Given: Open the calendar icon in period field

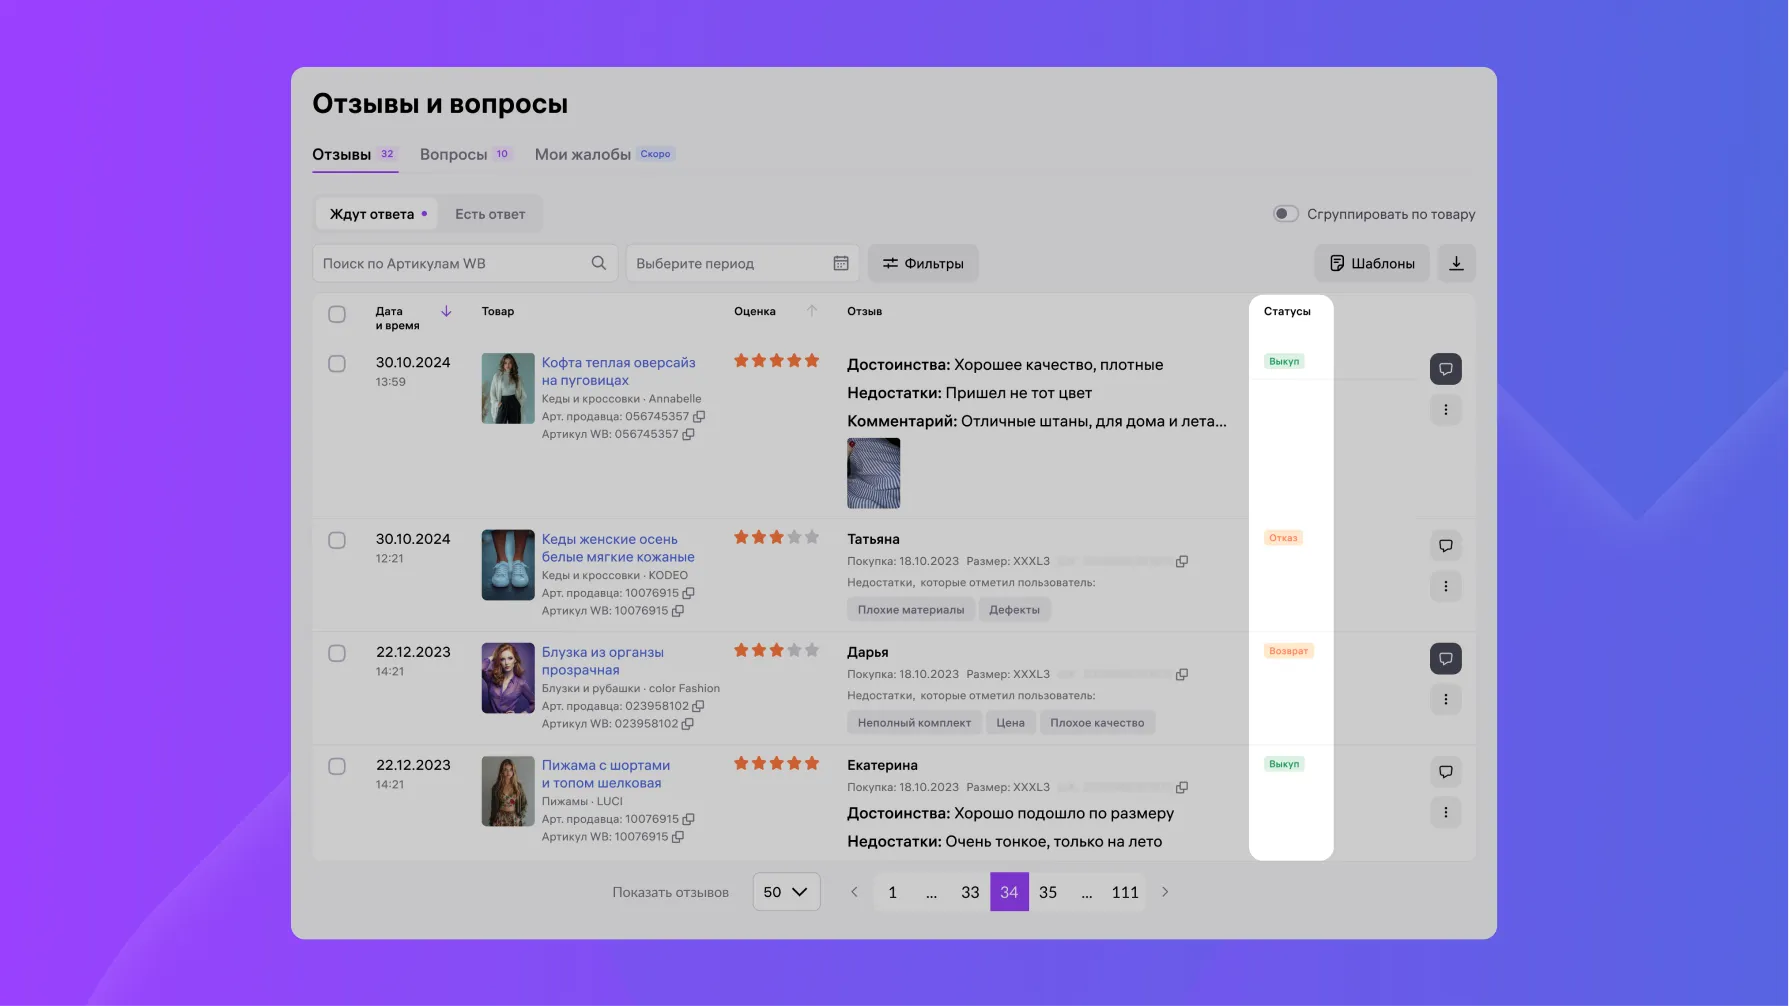Looking at the screenshot, I should [x=841, y=263].
